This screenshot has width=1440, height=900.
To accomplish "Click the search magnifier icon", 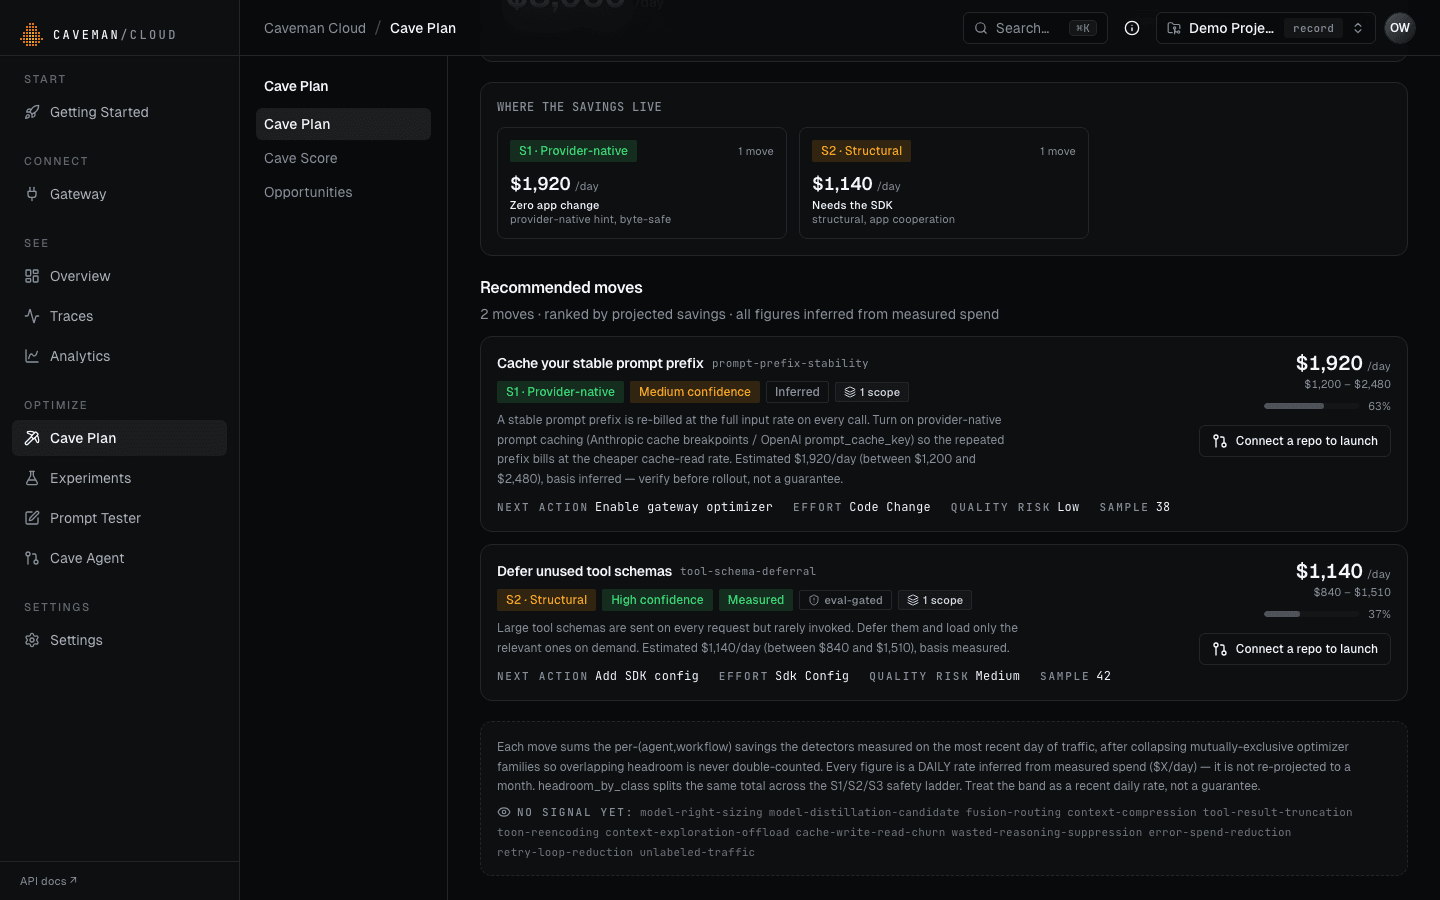I will tap(981, 28).
